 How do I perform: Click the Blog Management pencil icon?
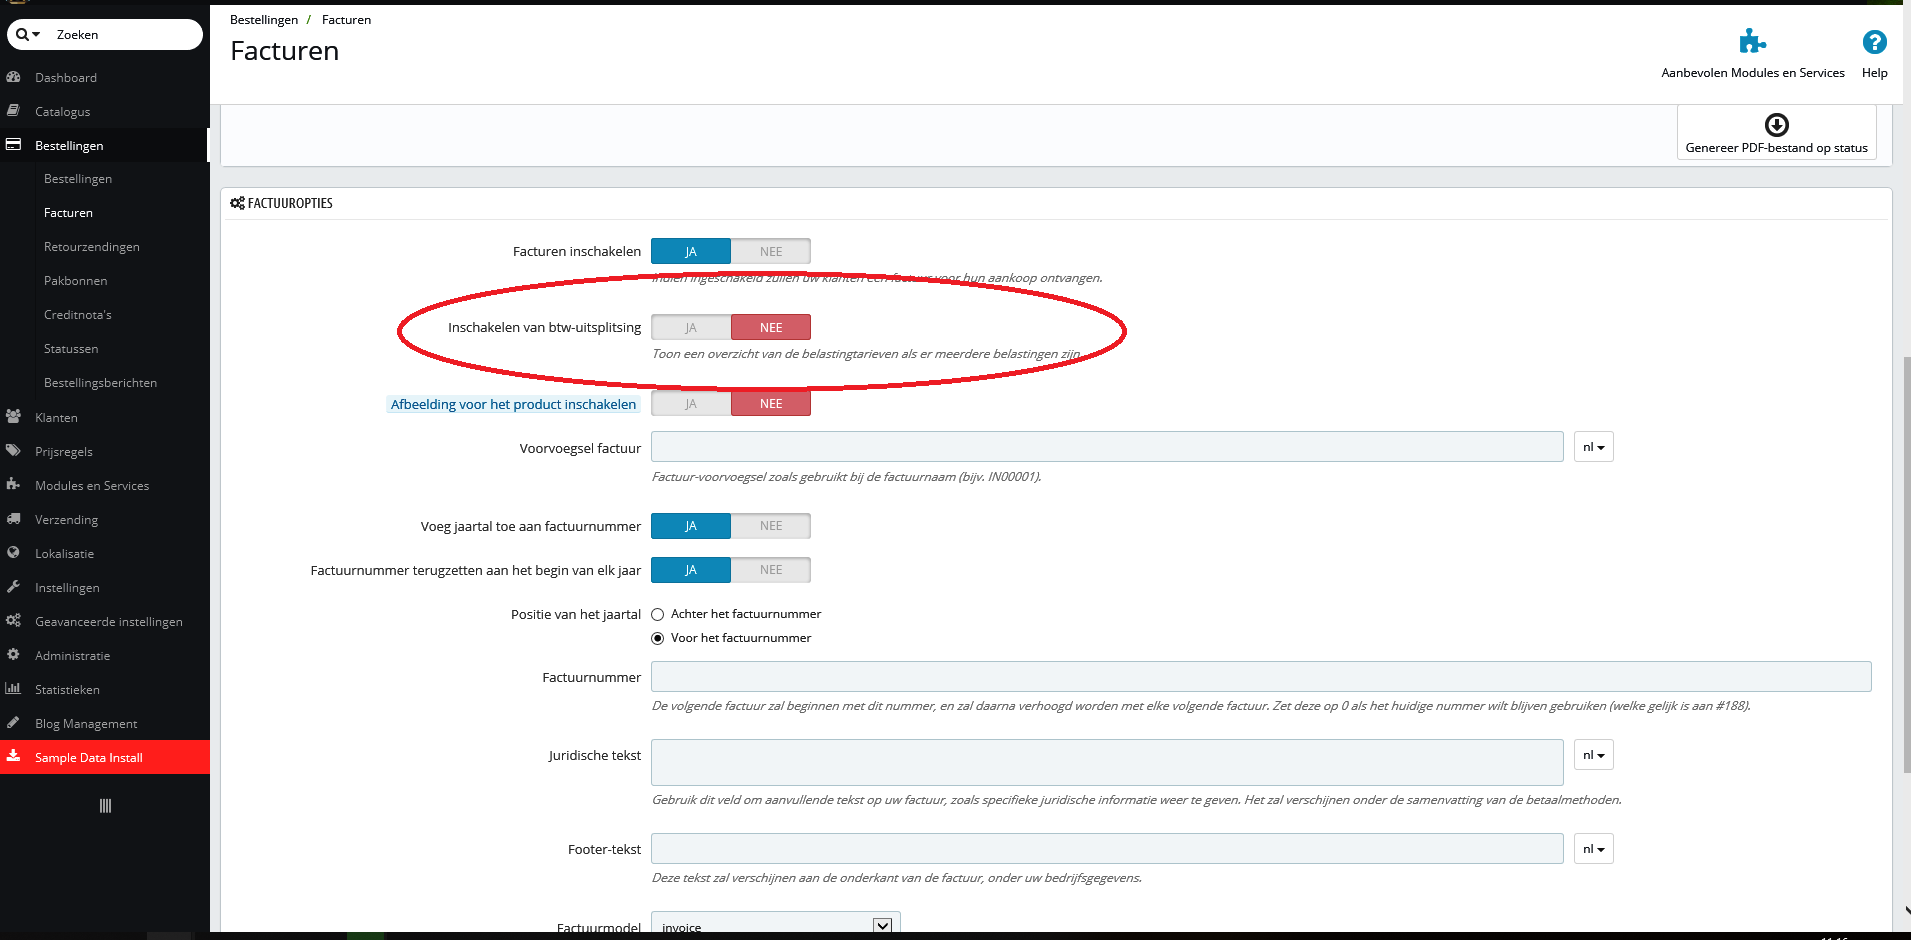pos(14,723)
